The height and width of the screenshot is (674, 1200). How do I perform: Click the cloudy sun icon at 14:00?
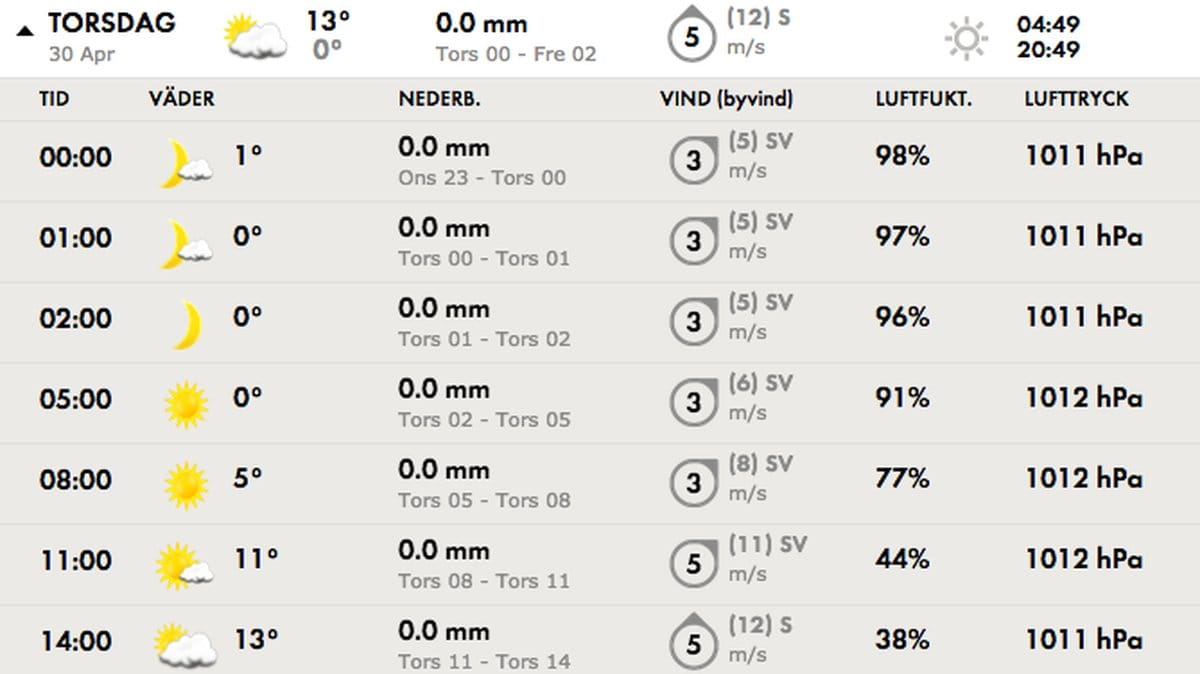click(x=186, y=646)
